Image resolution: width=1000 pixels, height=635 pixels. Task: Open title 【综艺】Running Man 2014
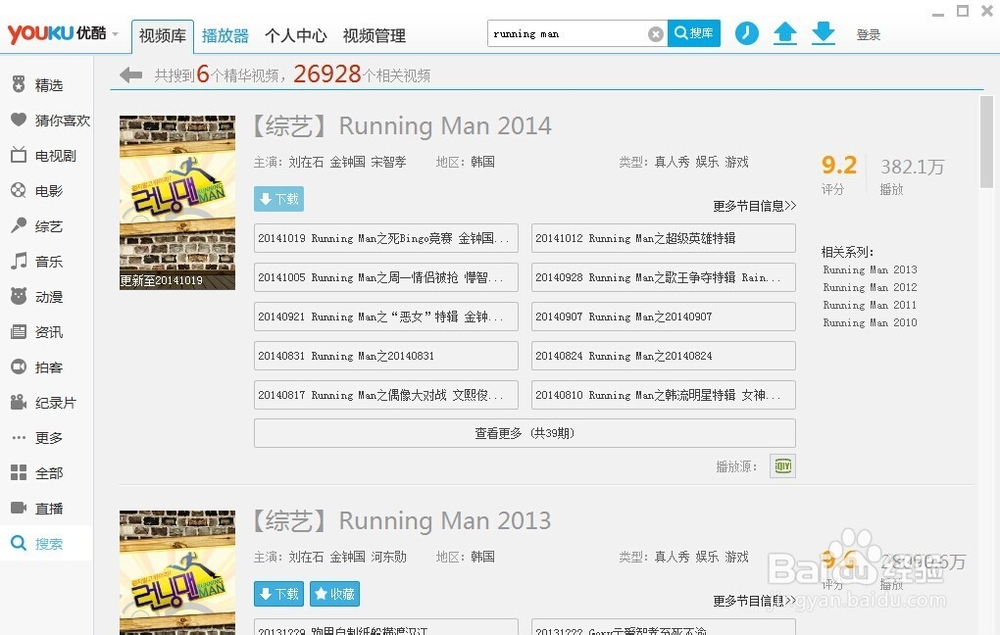[x=401, y=126]
